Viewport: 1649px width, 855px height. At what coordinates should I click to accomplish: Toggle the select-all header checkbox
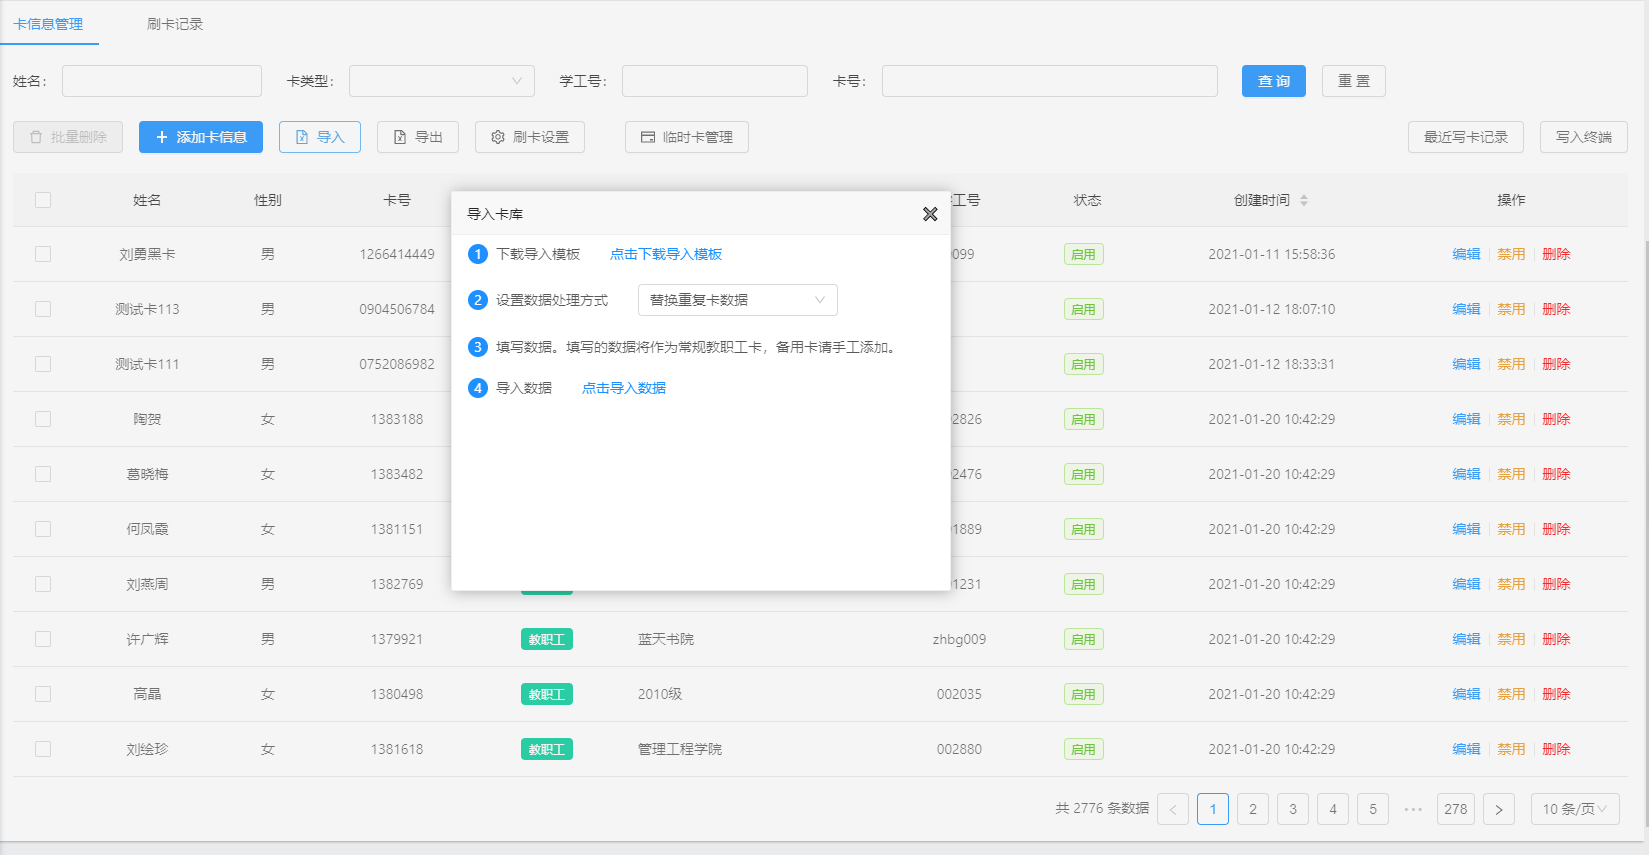tap(43, 200)
